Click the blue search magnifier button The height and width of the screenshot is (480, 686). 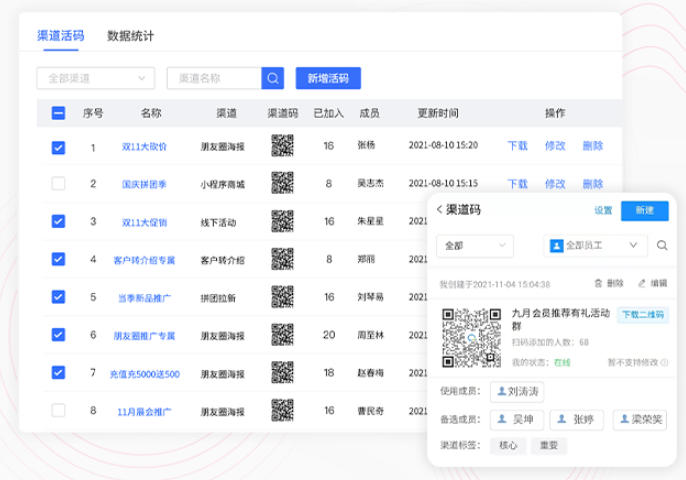[x=273, y=78]
